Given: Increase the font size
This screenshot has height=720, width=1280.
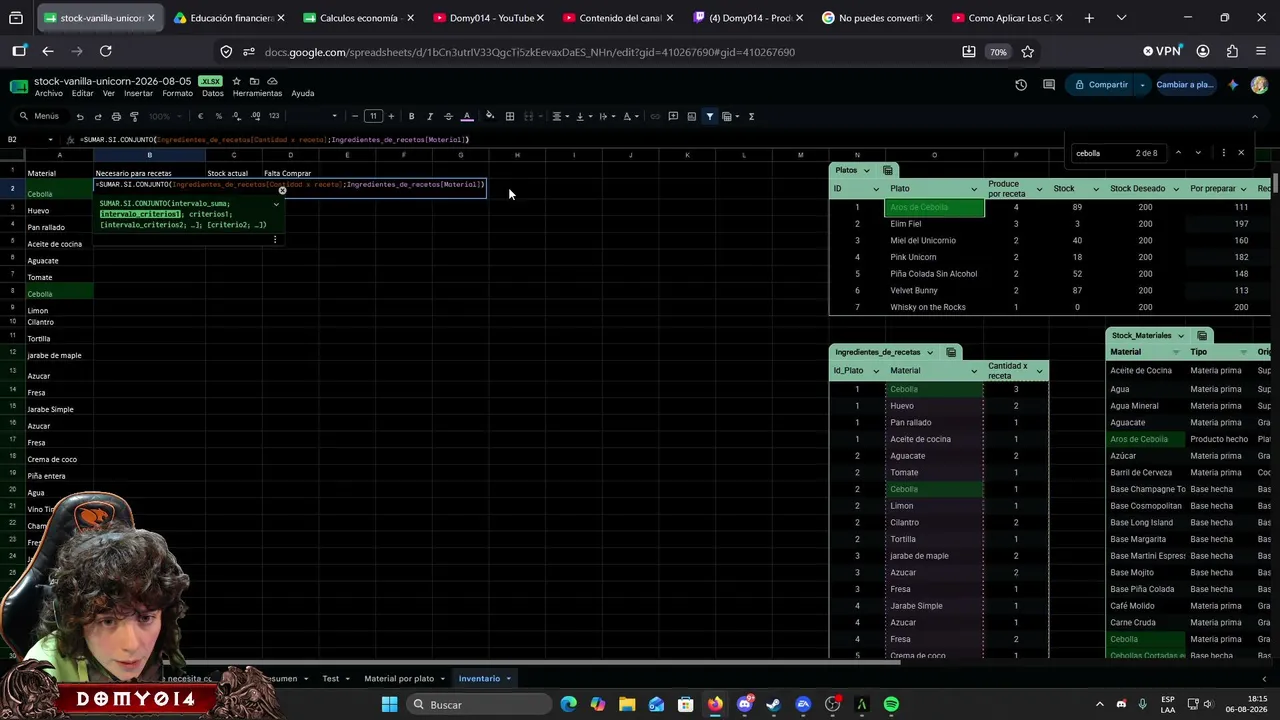Looking at the screenshot, I should pyautogui.click(x=391, y=116).
